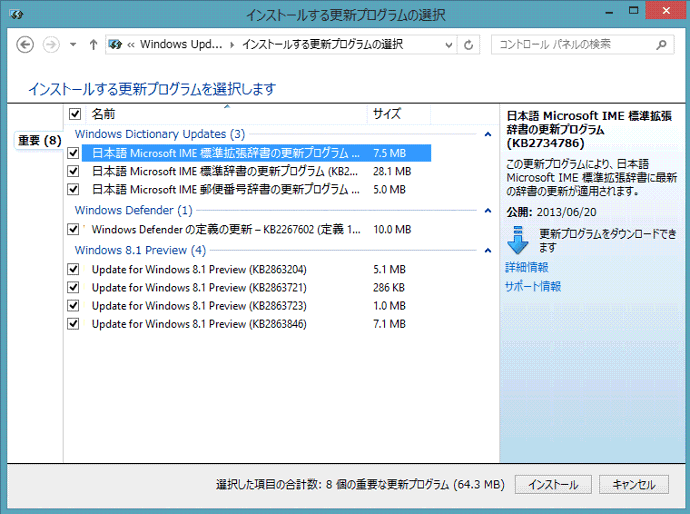Open the 詳細情報 link
The height and width of the screenshot is (514, 690).
pos(527,268)
